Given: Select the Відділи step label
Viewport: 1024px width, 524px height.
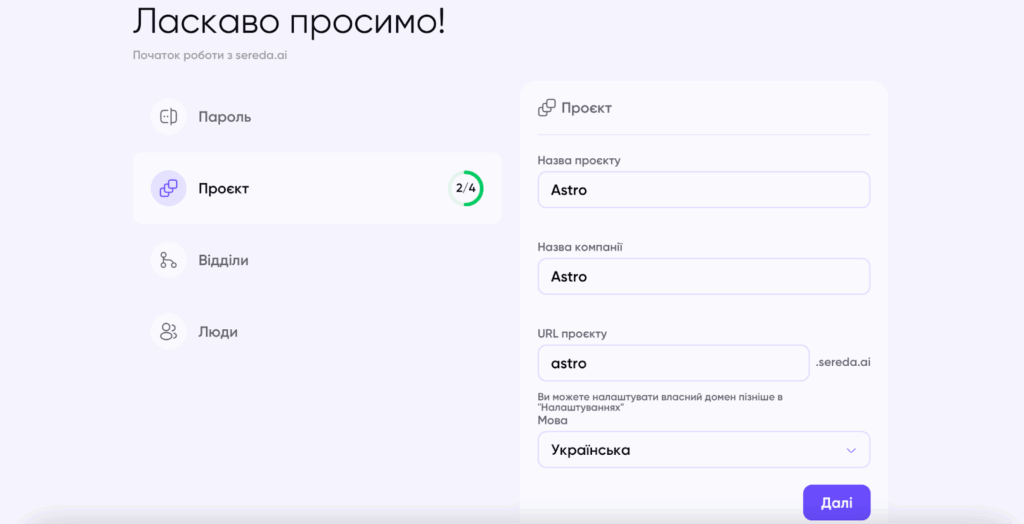Looking at the screenshot, I should click(223, 260).
